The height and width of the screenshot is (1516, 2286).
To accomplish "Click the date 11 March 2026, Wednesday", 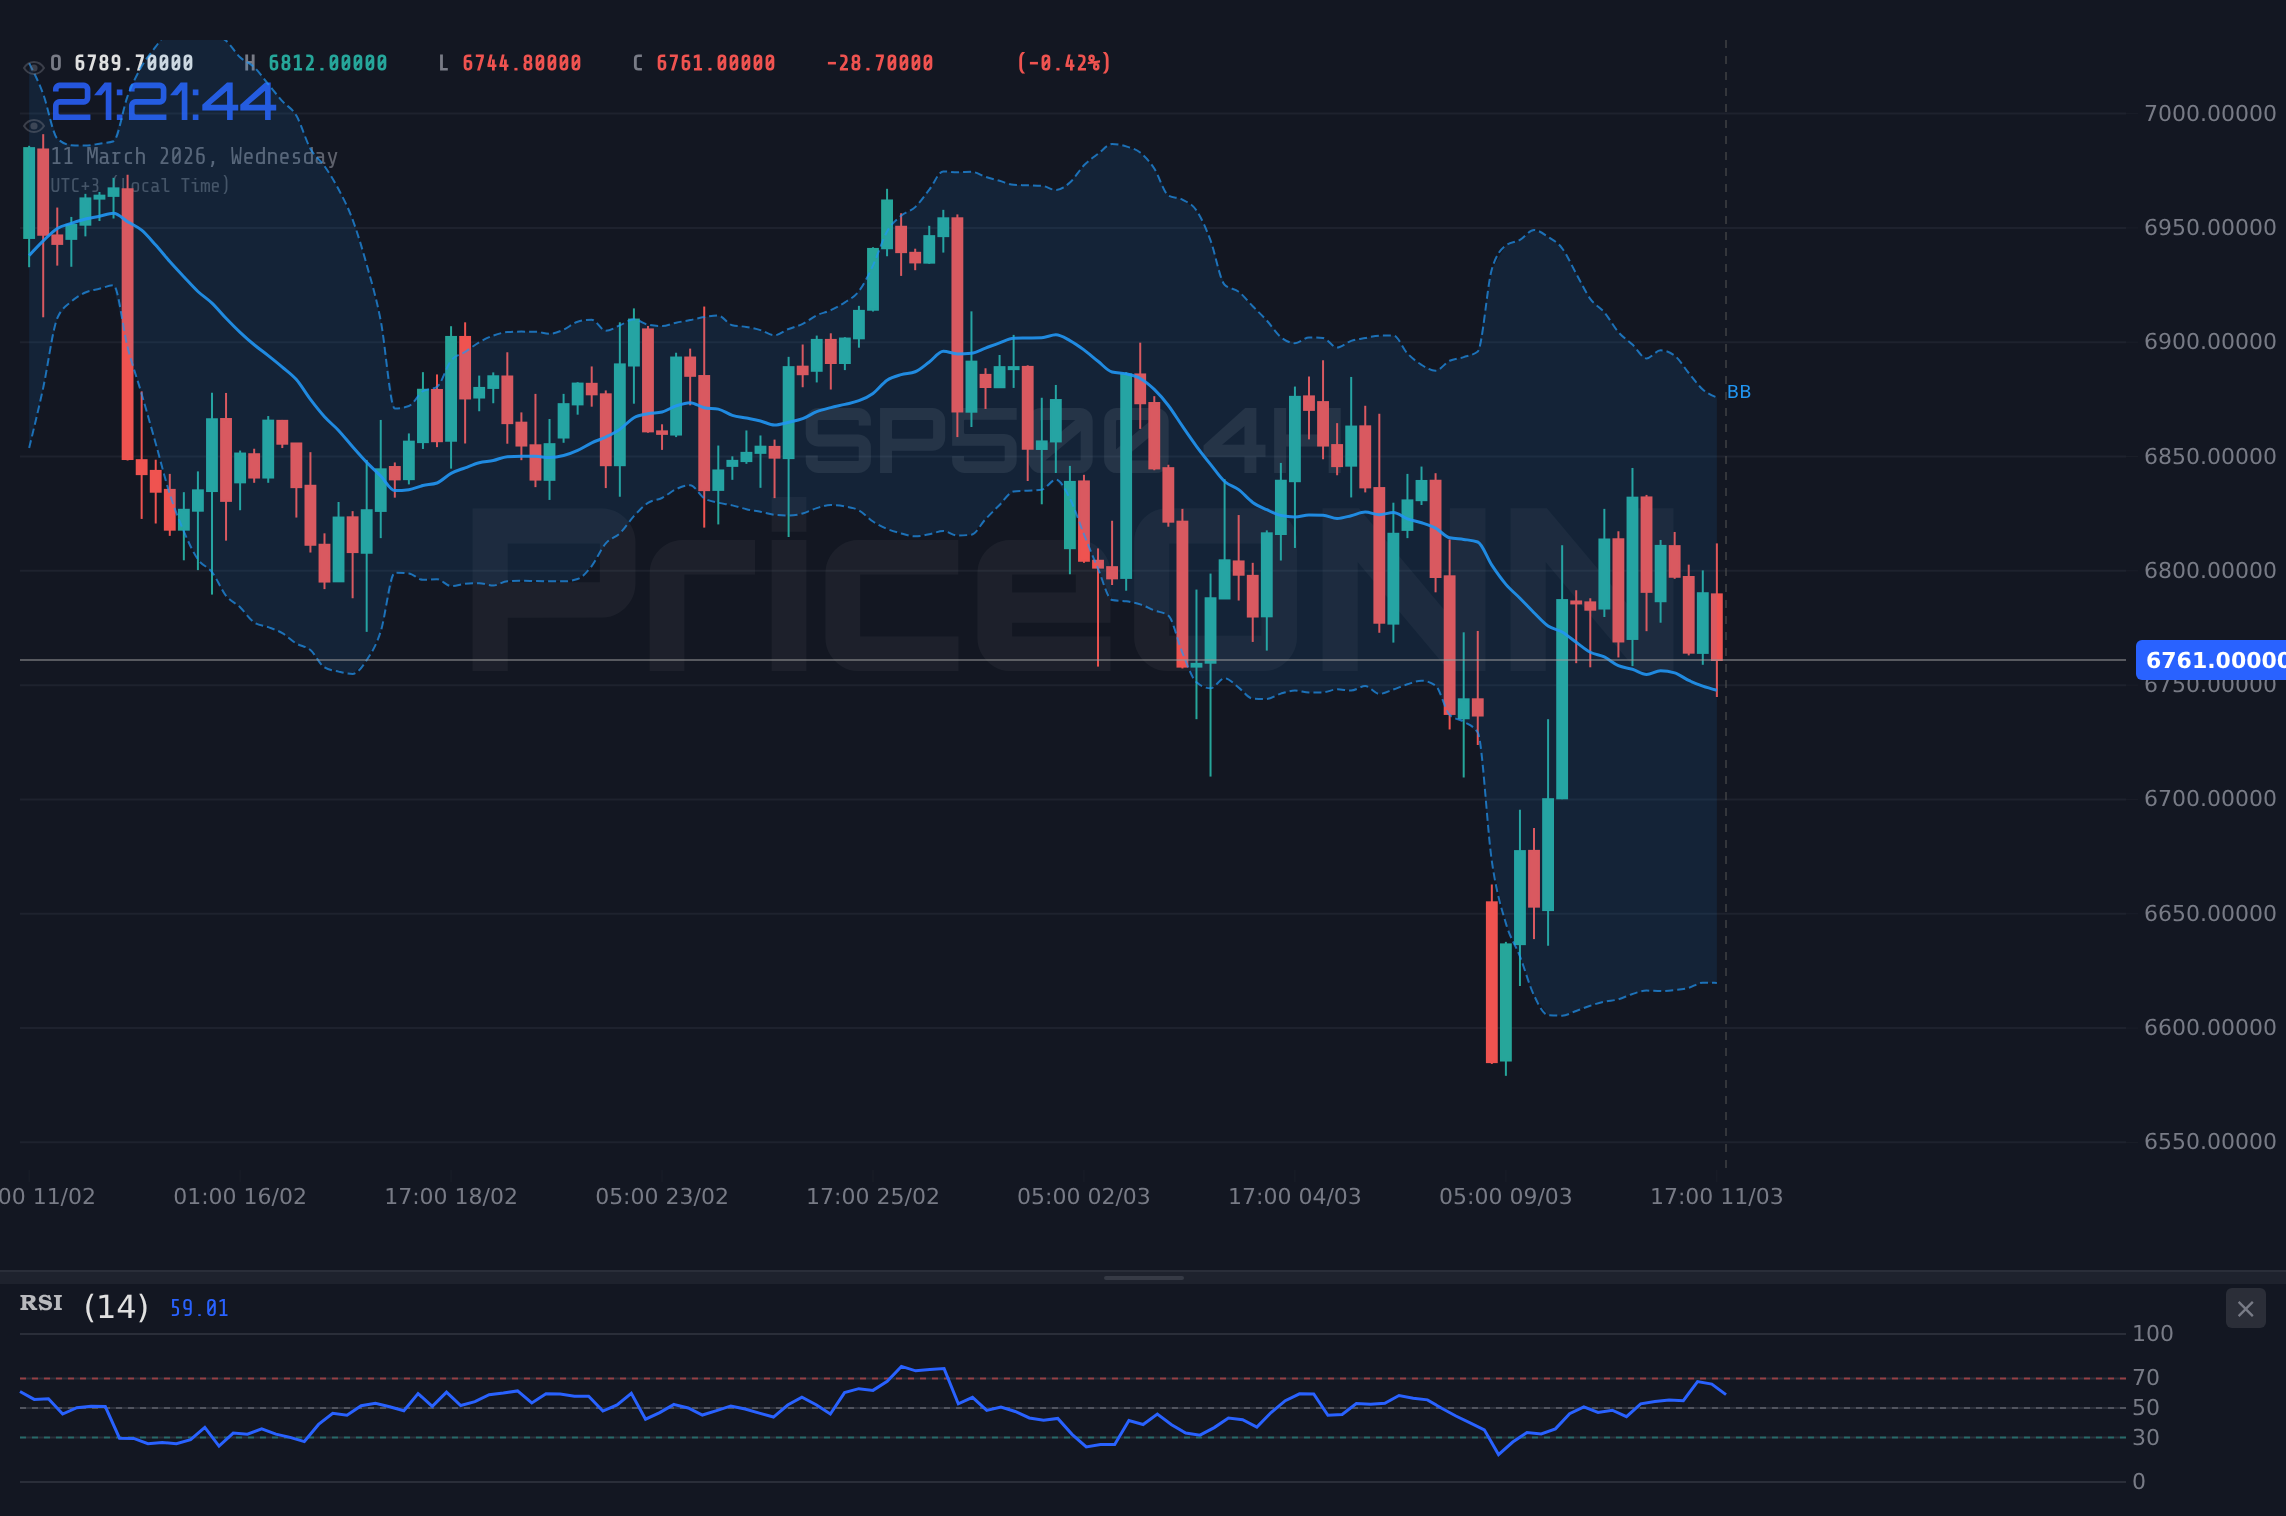I will [194, 157].
